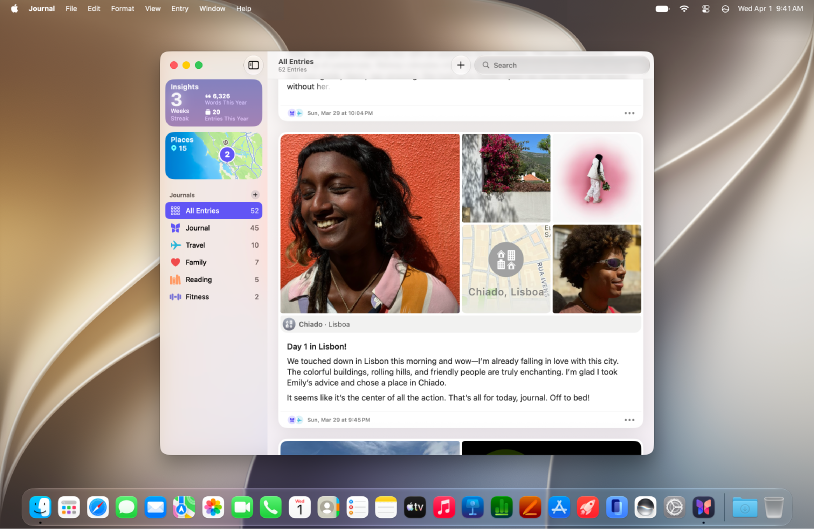The width and height of the screenshot is (814, 530).
Task: Launch Safari from the Dock
Action: click(98, 507)
